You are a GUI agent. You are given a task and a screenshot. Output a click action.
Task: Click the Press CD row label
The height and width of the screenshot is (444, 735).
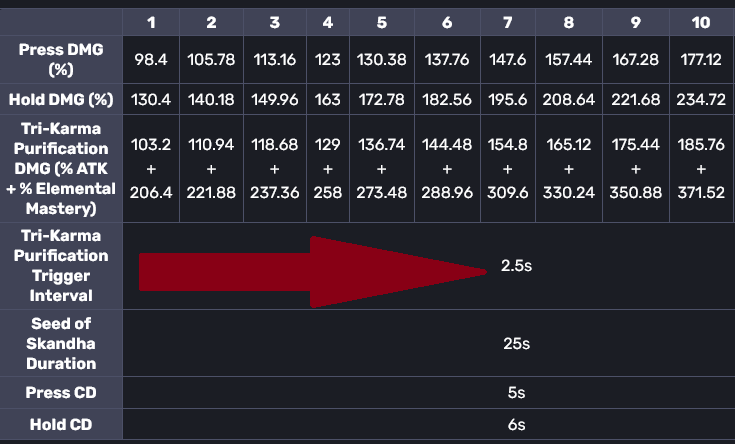pyautogui.click(x=61, y=392)
